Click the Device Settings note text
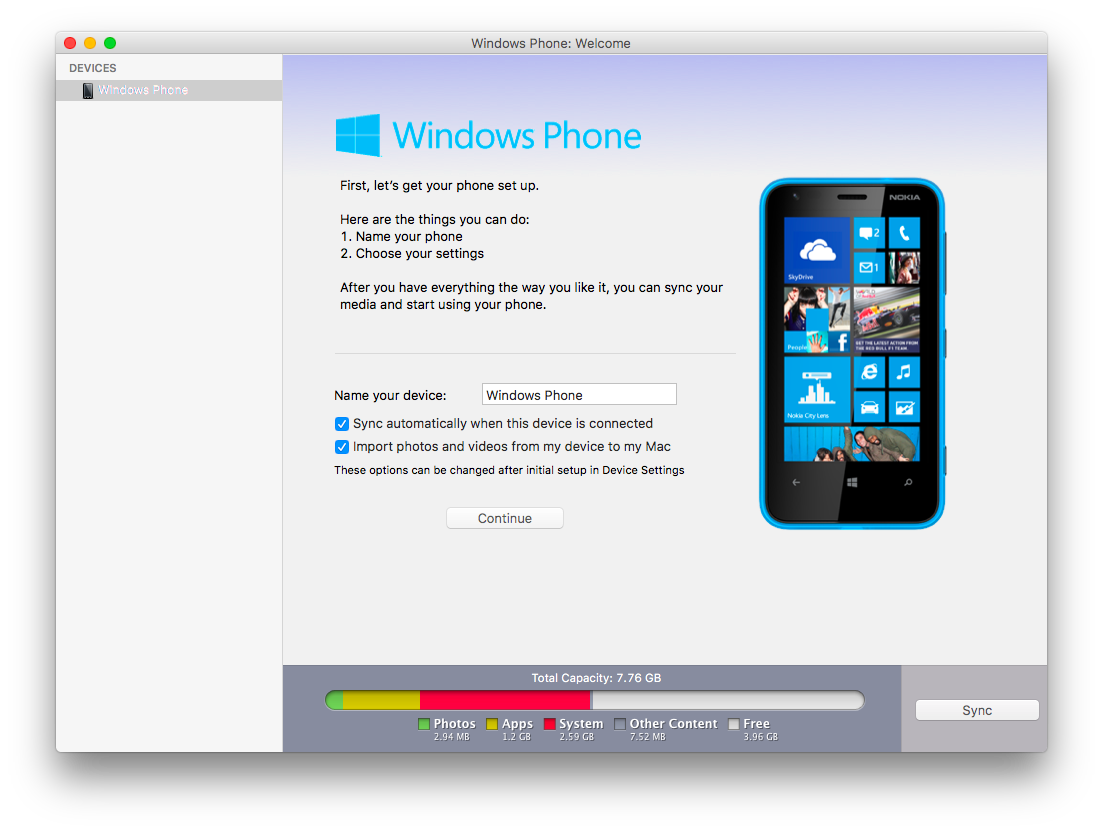This screenshot has height=832, width=1103. point(509,470)
